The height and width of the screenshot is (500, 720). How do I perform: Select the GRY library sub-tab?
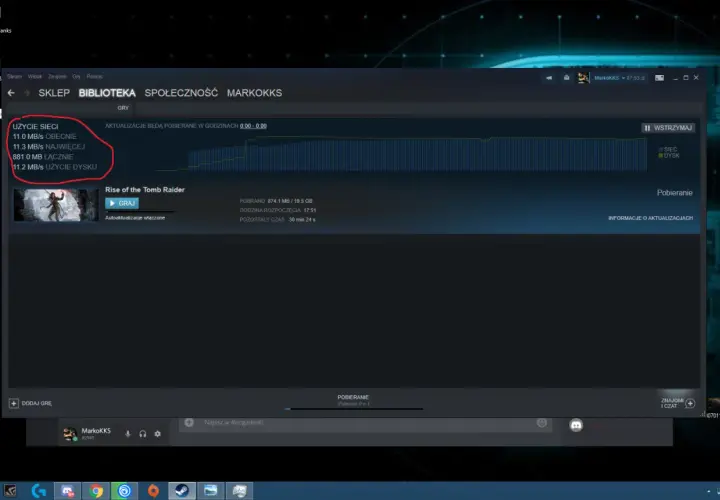coord(123,108)
